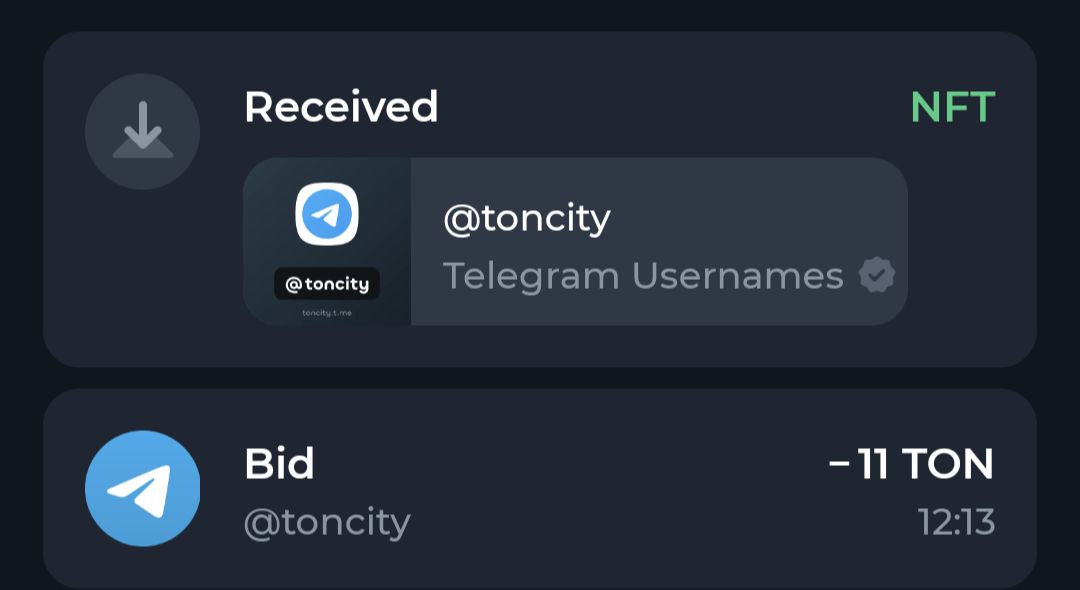Click the green NFT label
1080x590 pixels.
click(952, 108)
